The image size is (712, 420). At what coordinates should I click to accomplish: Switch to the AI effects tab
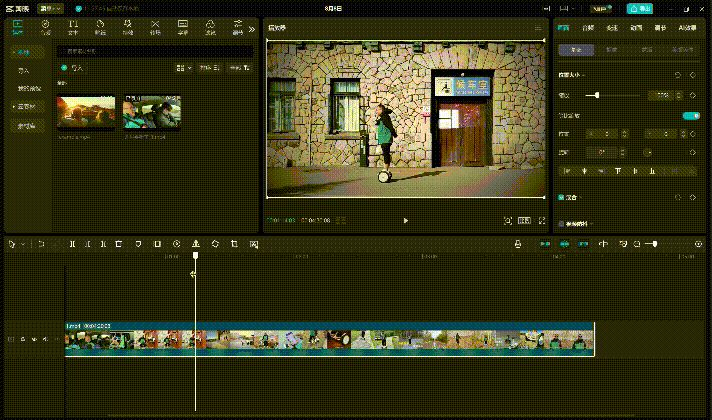[687, 28]
